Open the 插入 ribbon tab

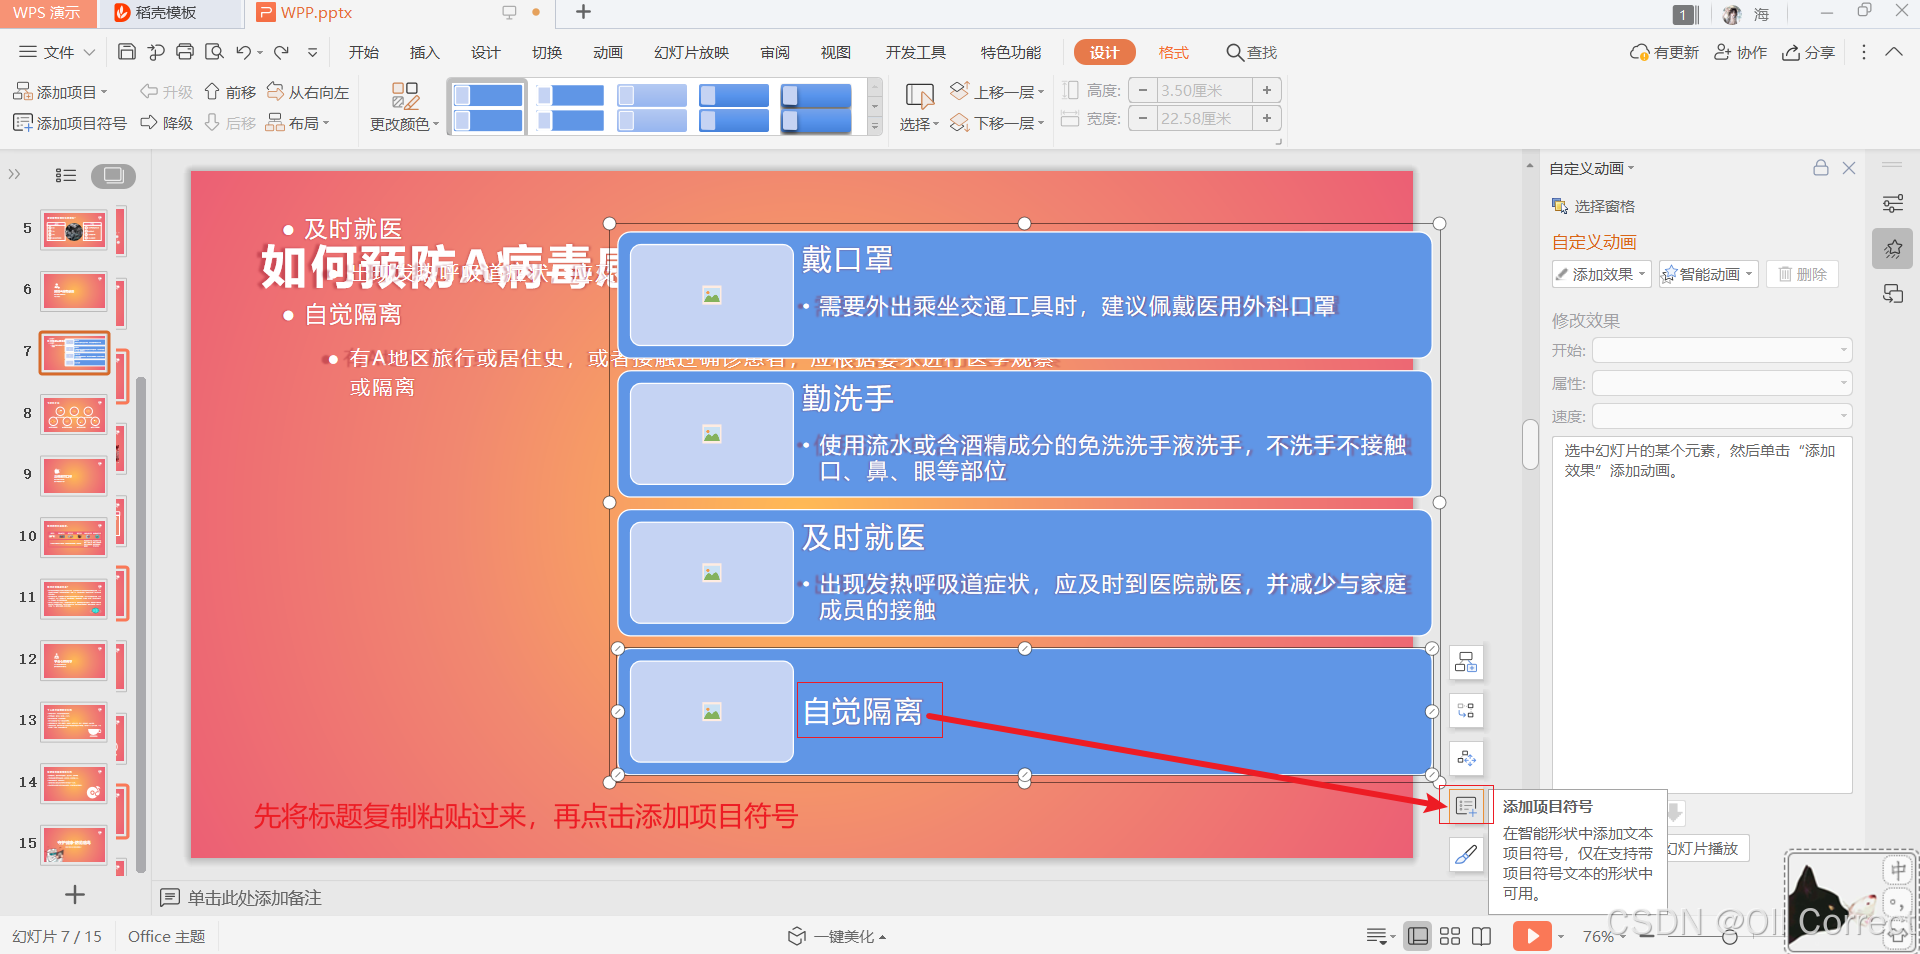click(425, 52)
